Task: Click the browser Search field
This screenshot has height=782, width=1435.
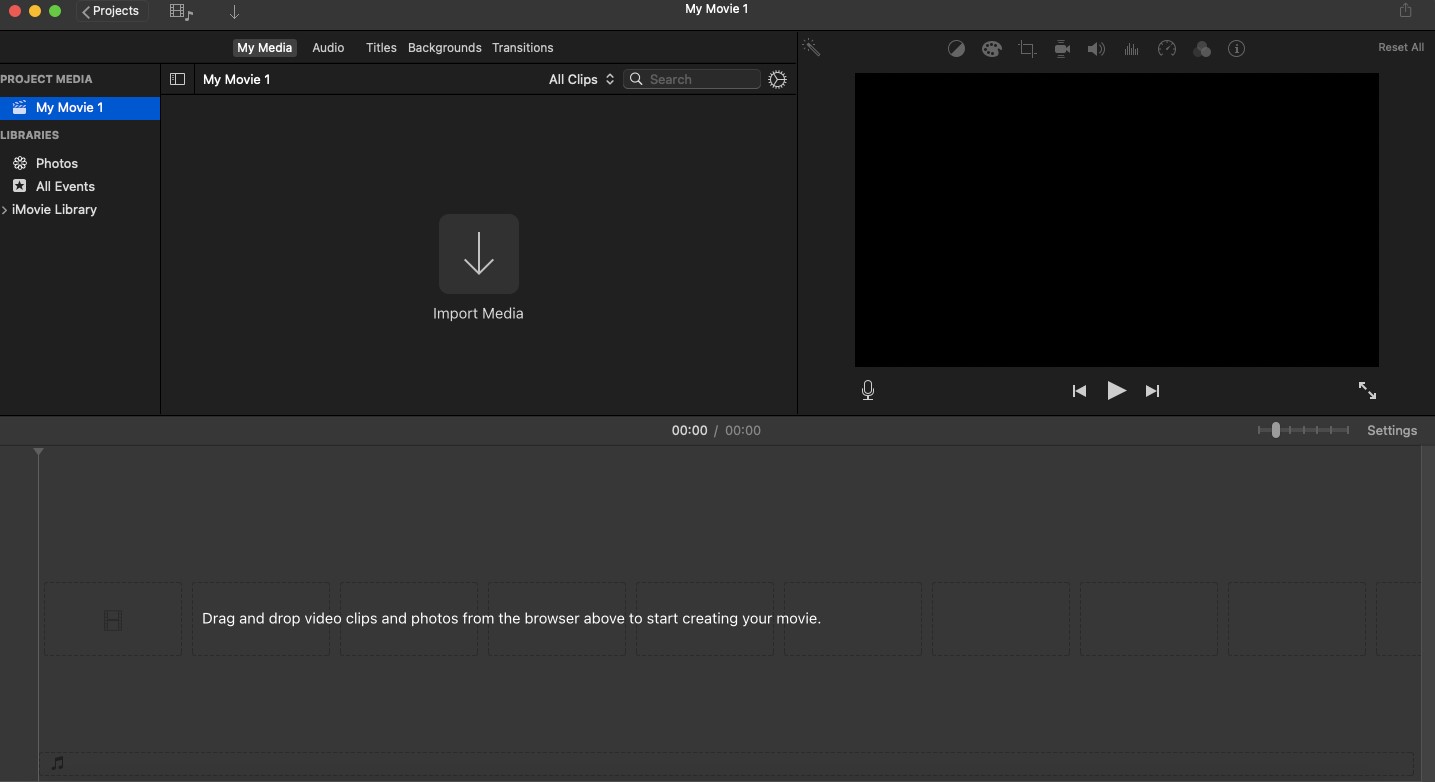Action: 692,79
